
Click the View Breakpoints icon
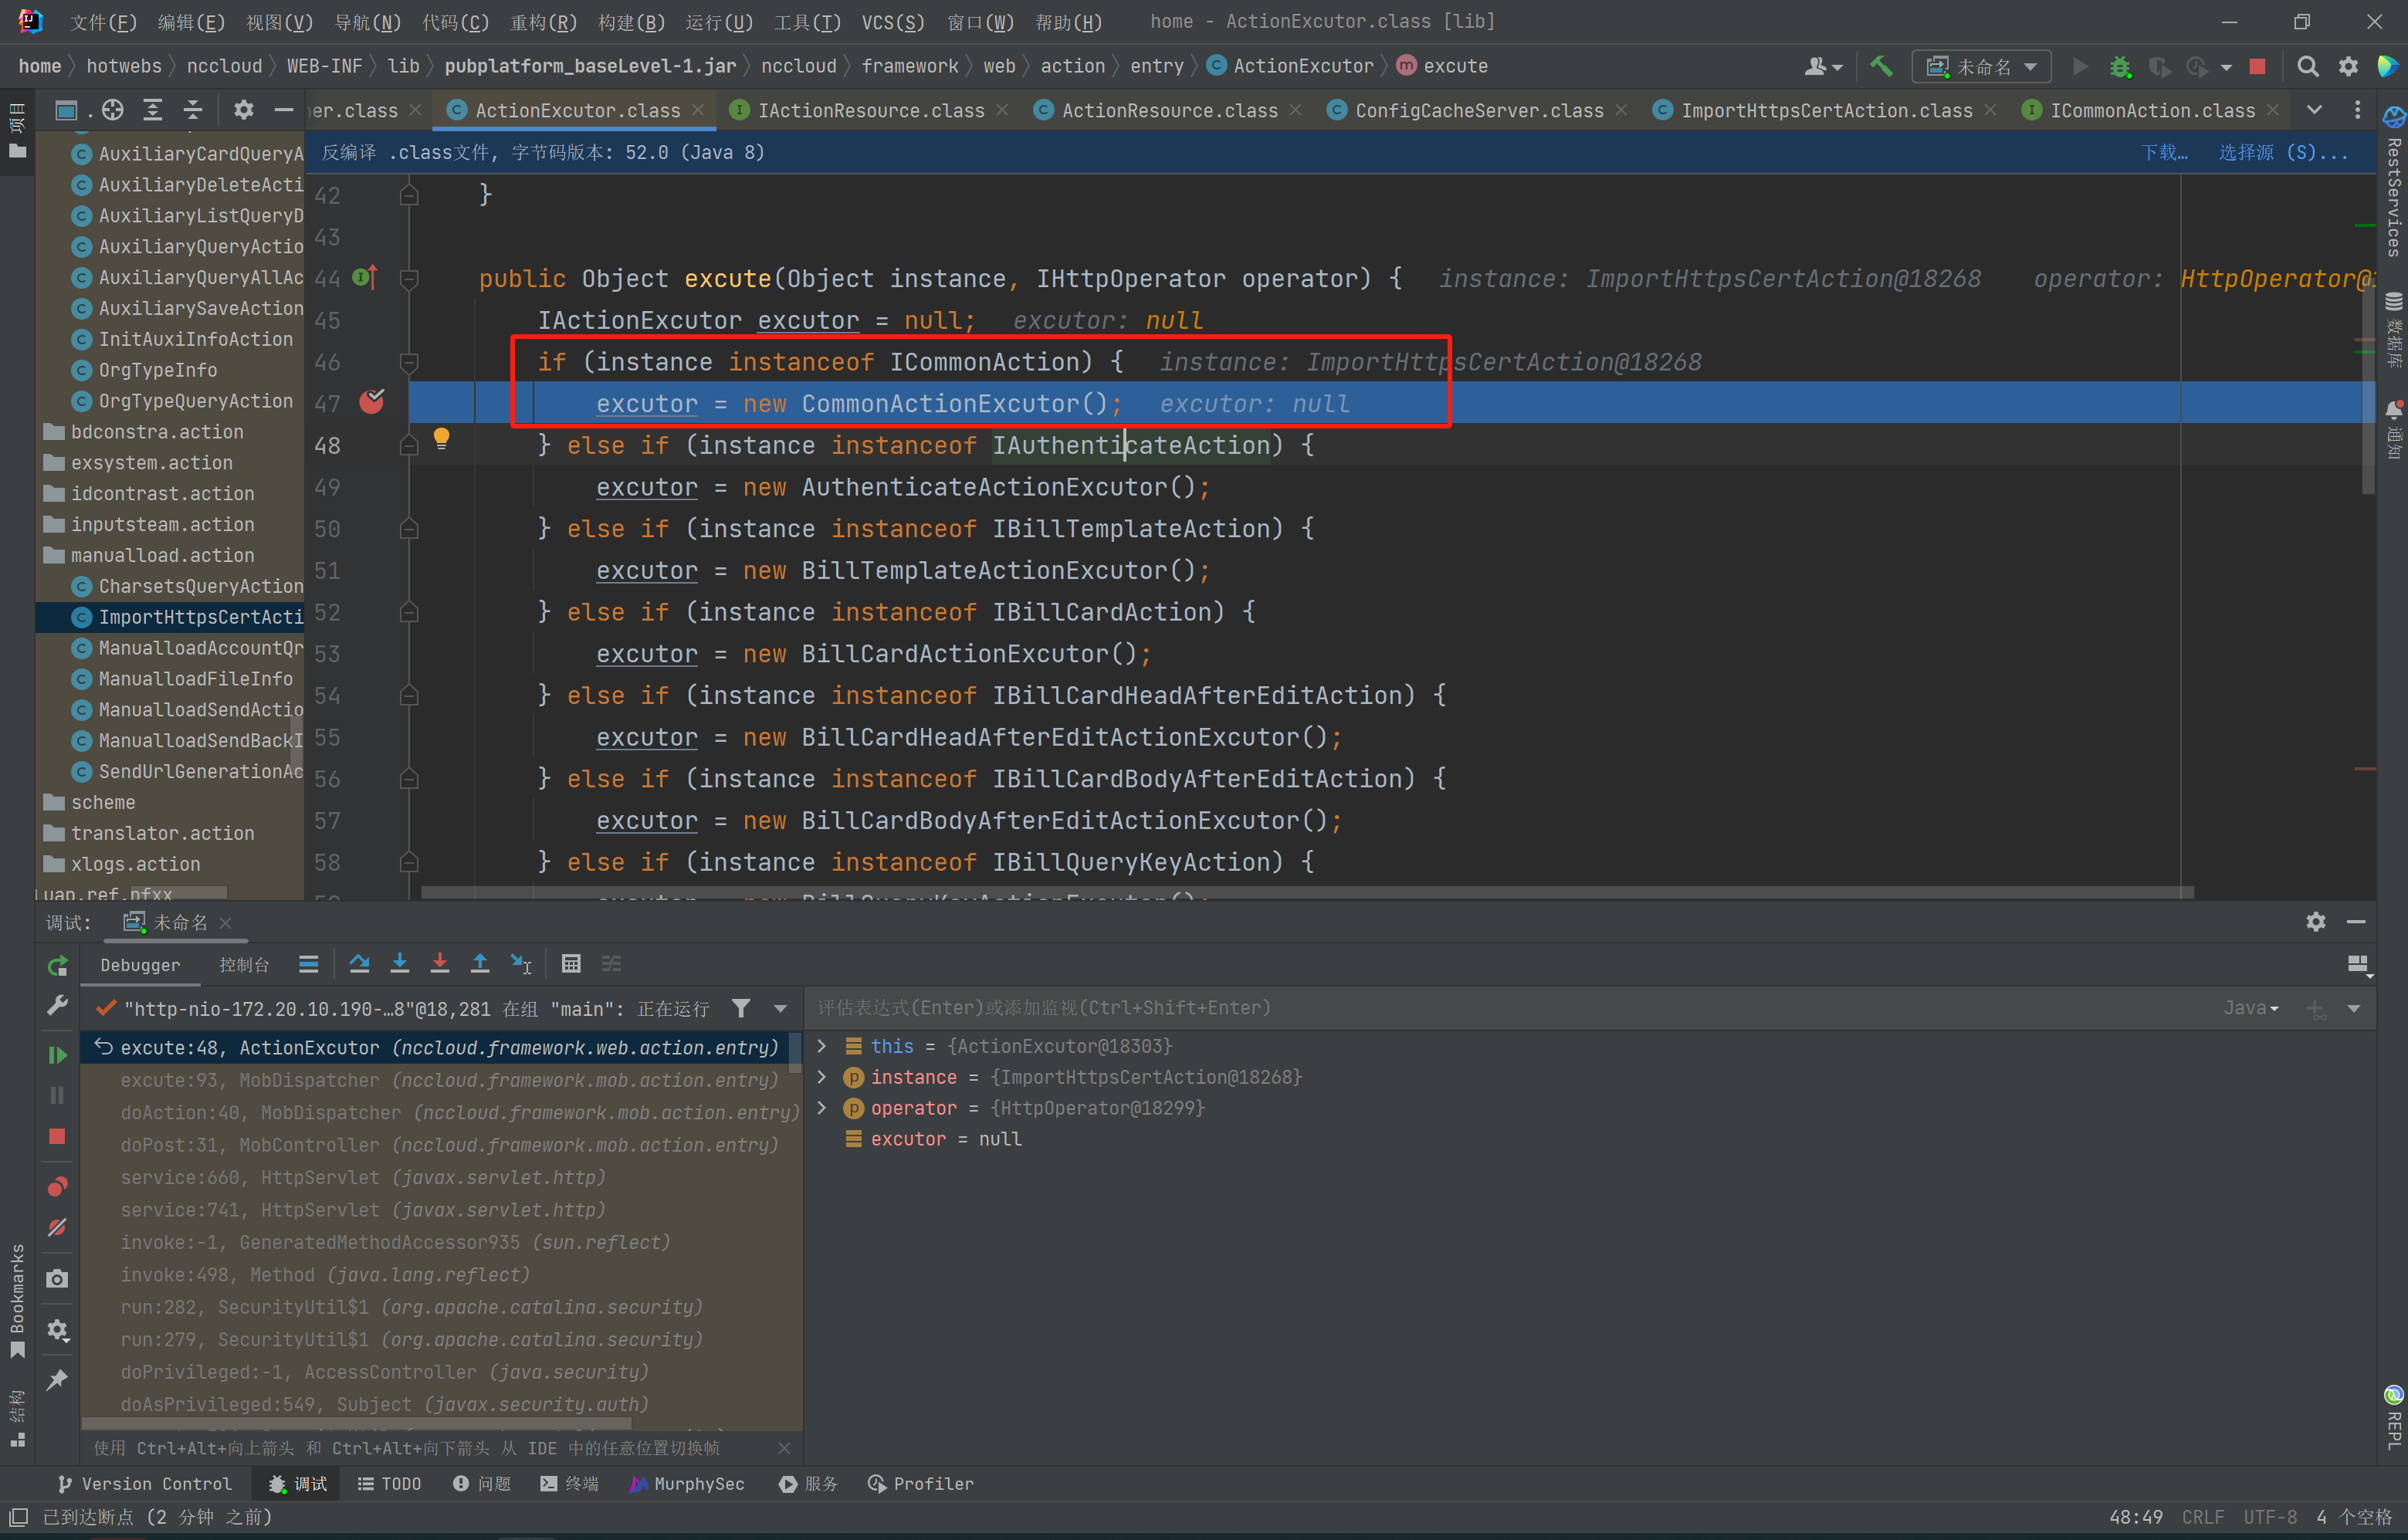click(57, 1187)
